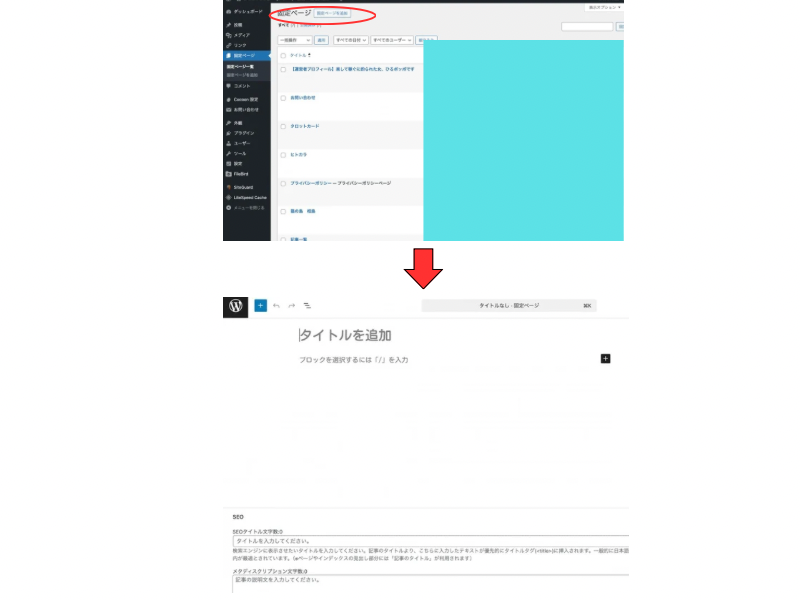Open the blue block inserter plus button

(260, 306)
